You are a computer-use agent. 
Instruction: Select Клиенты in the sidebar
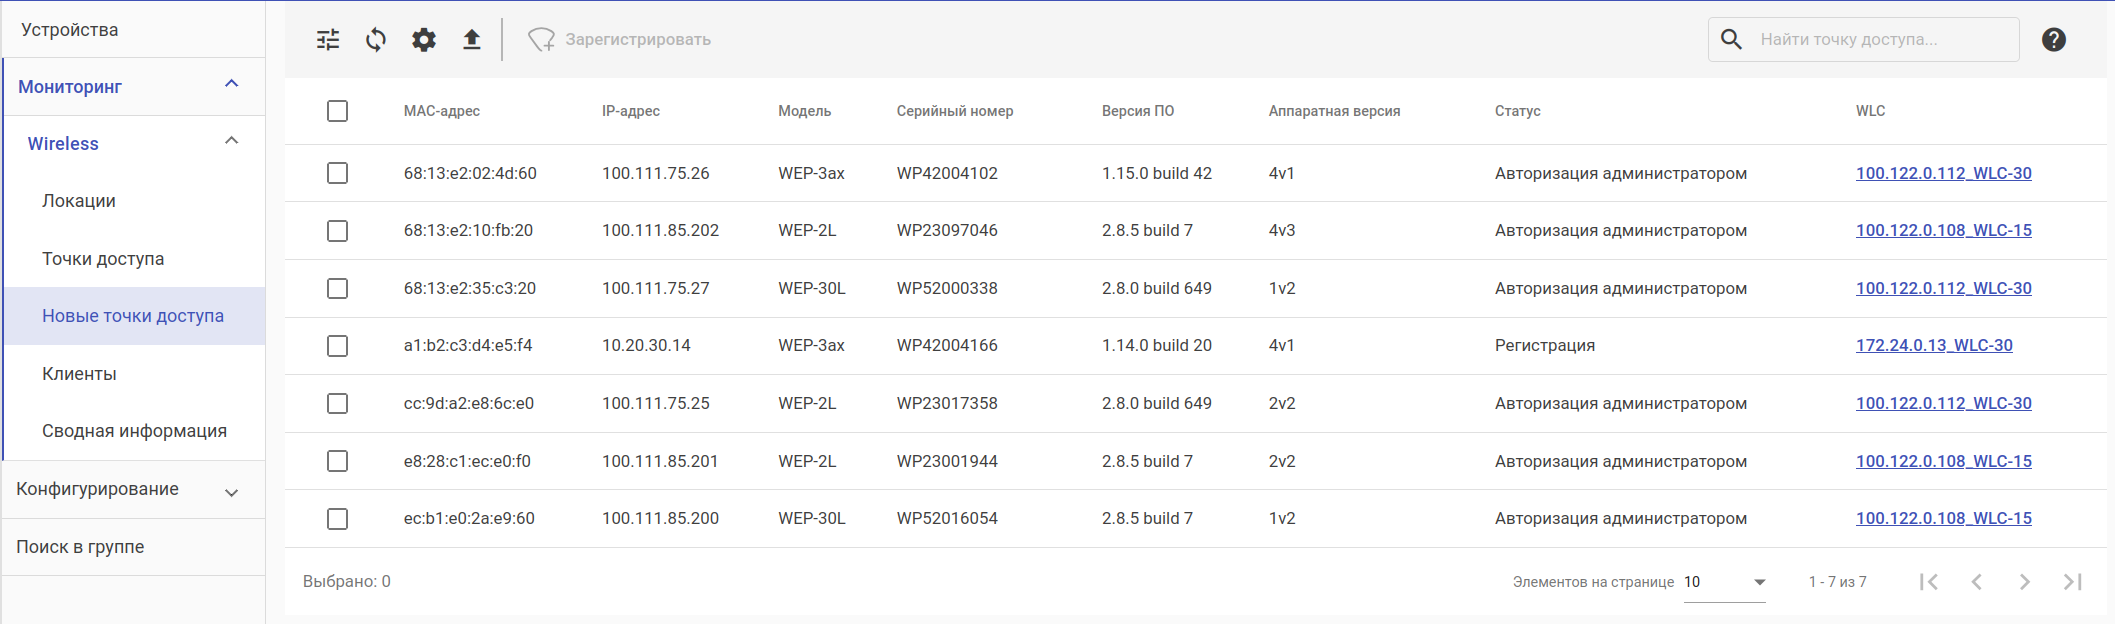80,374
